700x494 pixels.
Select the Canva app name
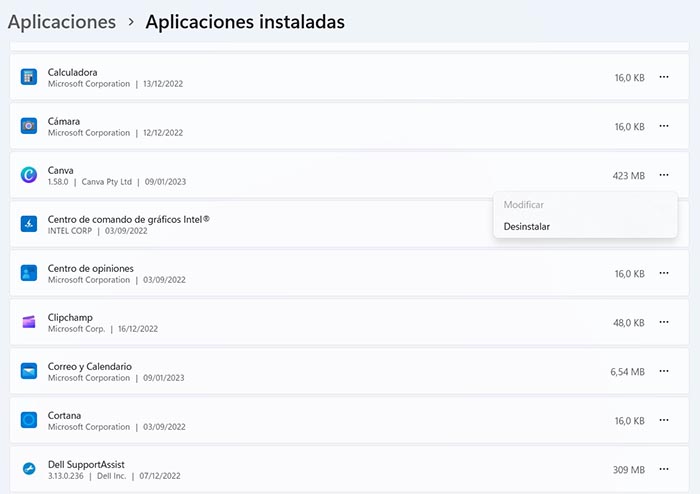(x=61, y=170)
